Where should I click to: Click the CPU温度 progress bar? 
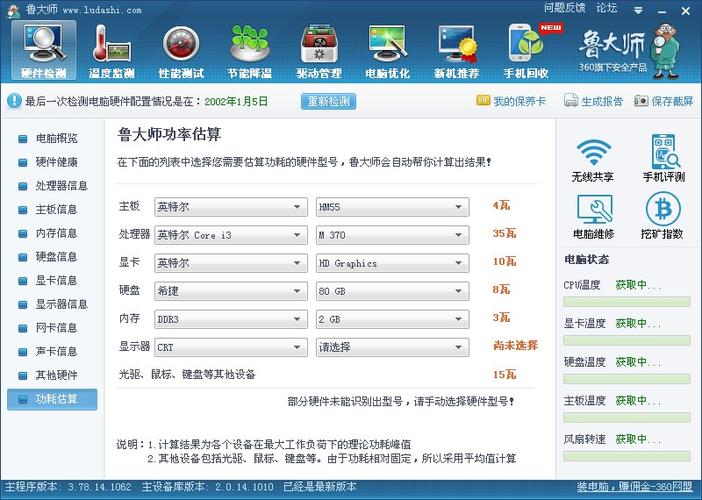point(627,302)
